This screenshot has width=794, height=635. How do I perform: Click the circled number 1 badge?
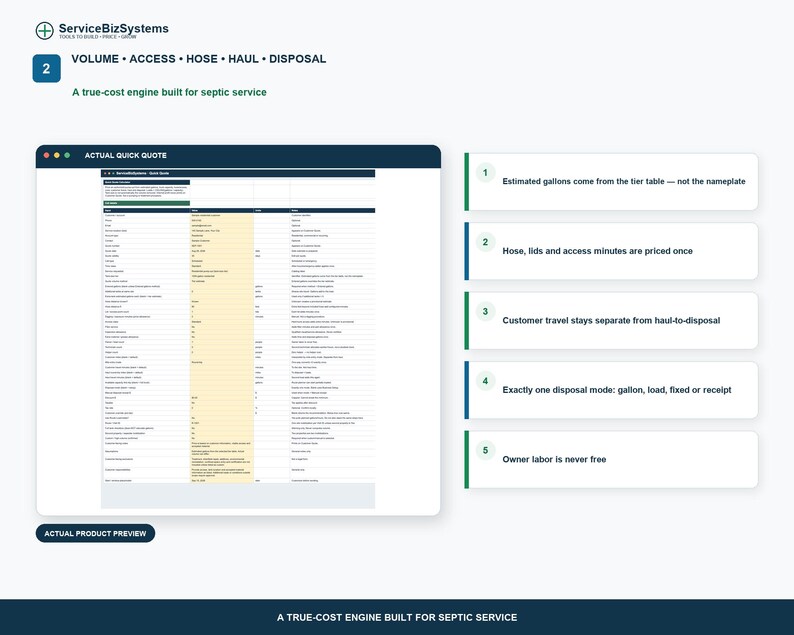(x=485, y=173)
